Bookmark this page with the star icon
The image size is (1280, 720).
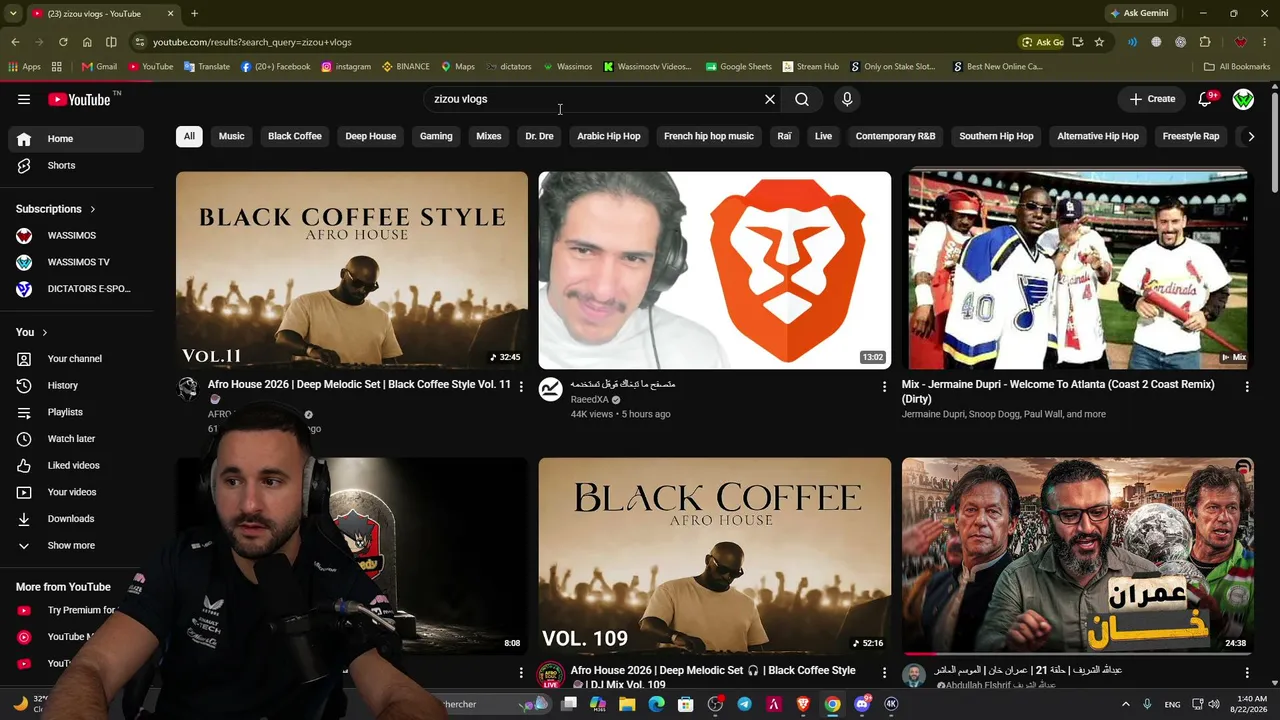point(1099,42)
